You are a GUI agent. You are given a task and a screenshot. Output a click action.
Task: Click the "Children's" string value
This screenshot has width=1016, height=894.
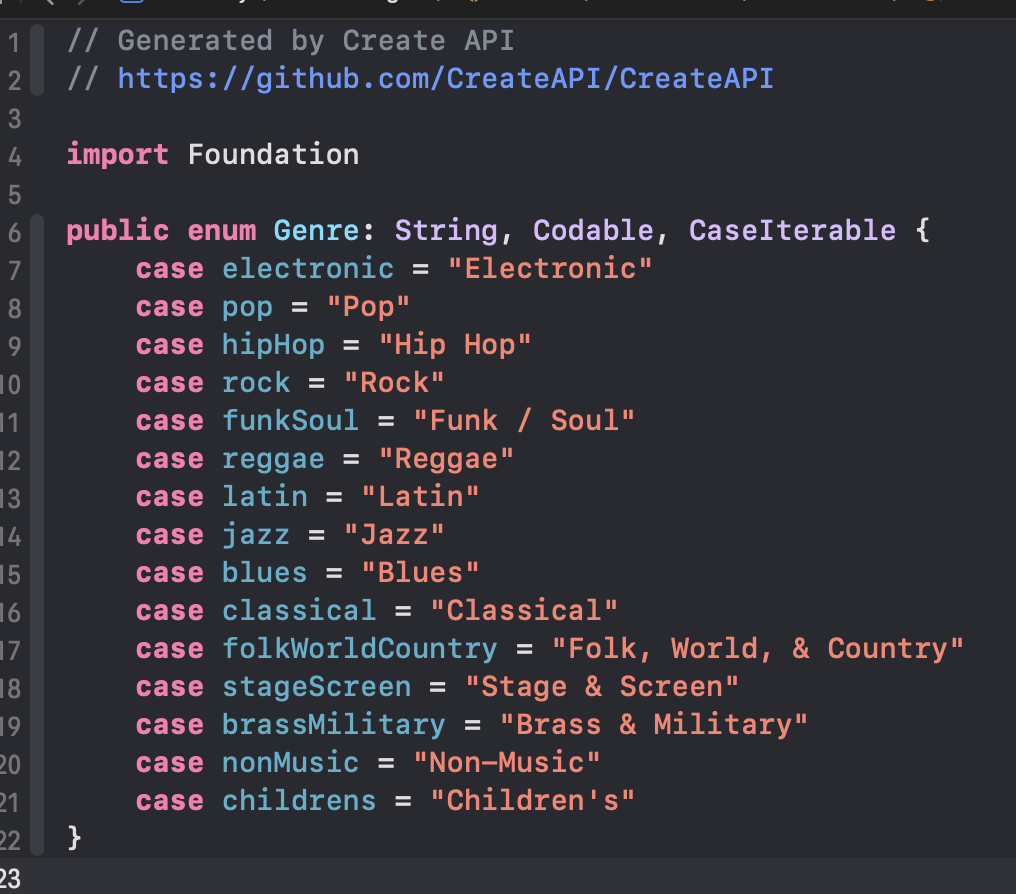point(533,801)
